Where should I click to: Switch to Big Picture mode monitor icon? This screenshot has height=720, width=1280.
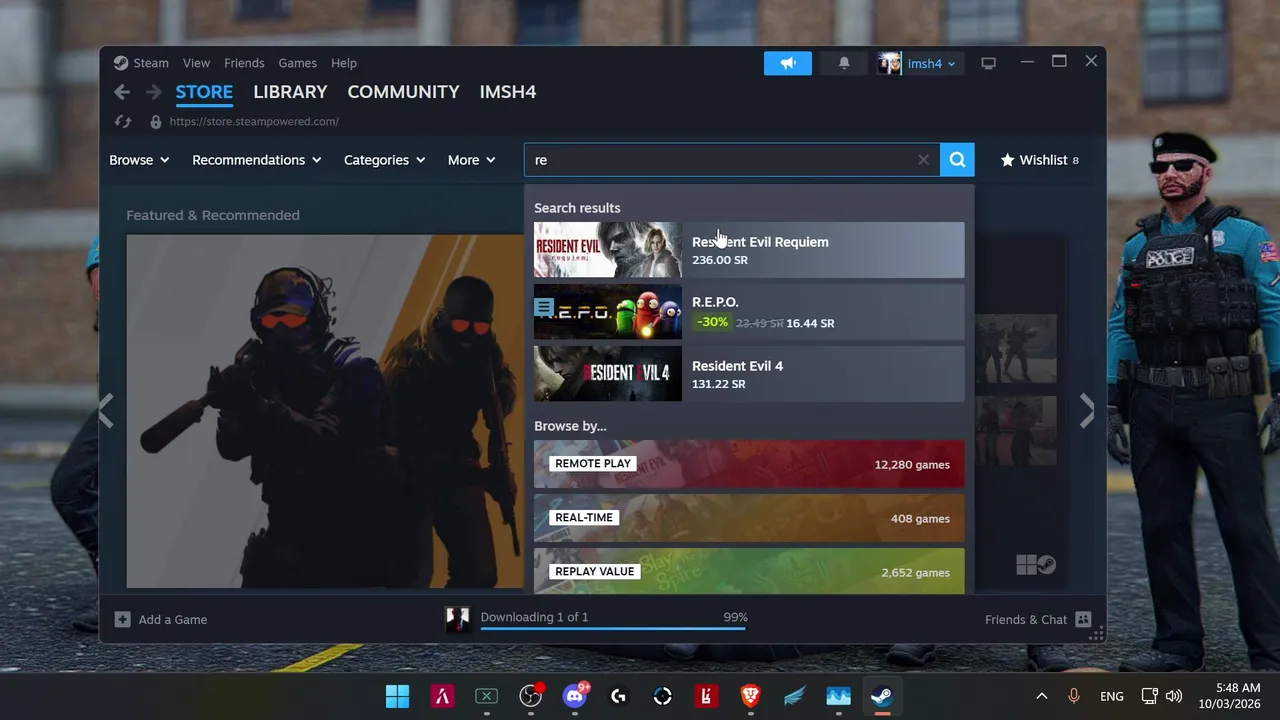click(988, 63)
